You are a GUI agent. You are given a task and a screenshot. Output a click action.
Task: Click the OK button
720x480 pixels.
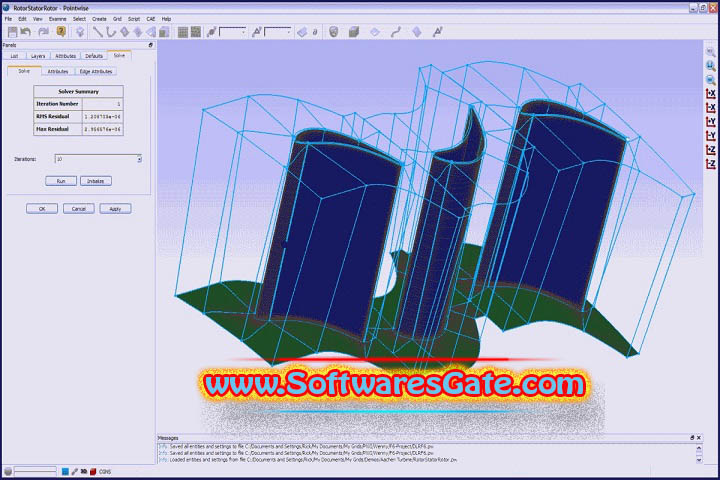[x=42, y=209]
